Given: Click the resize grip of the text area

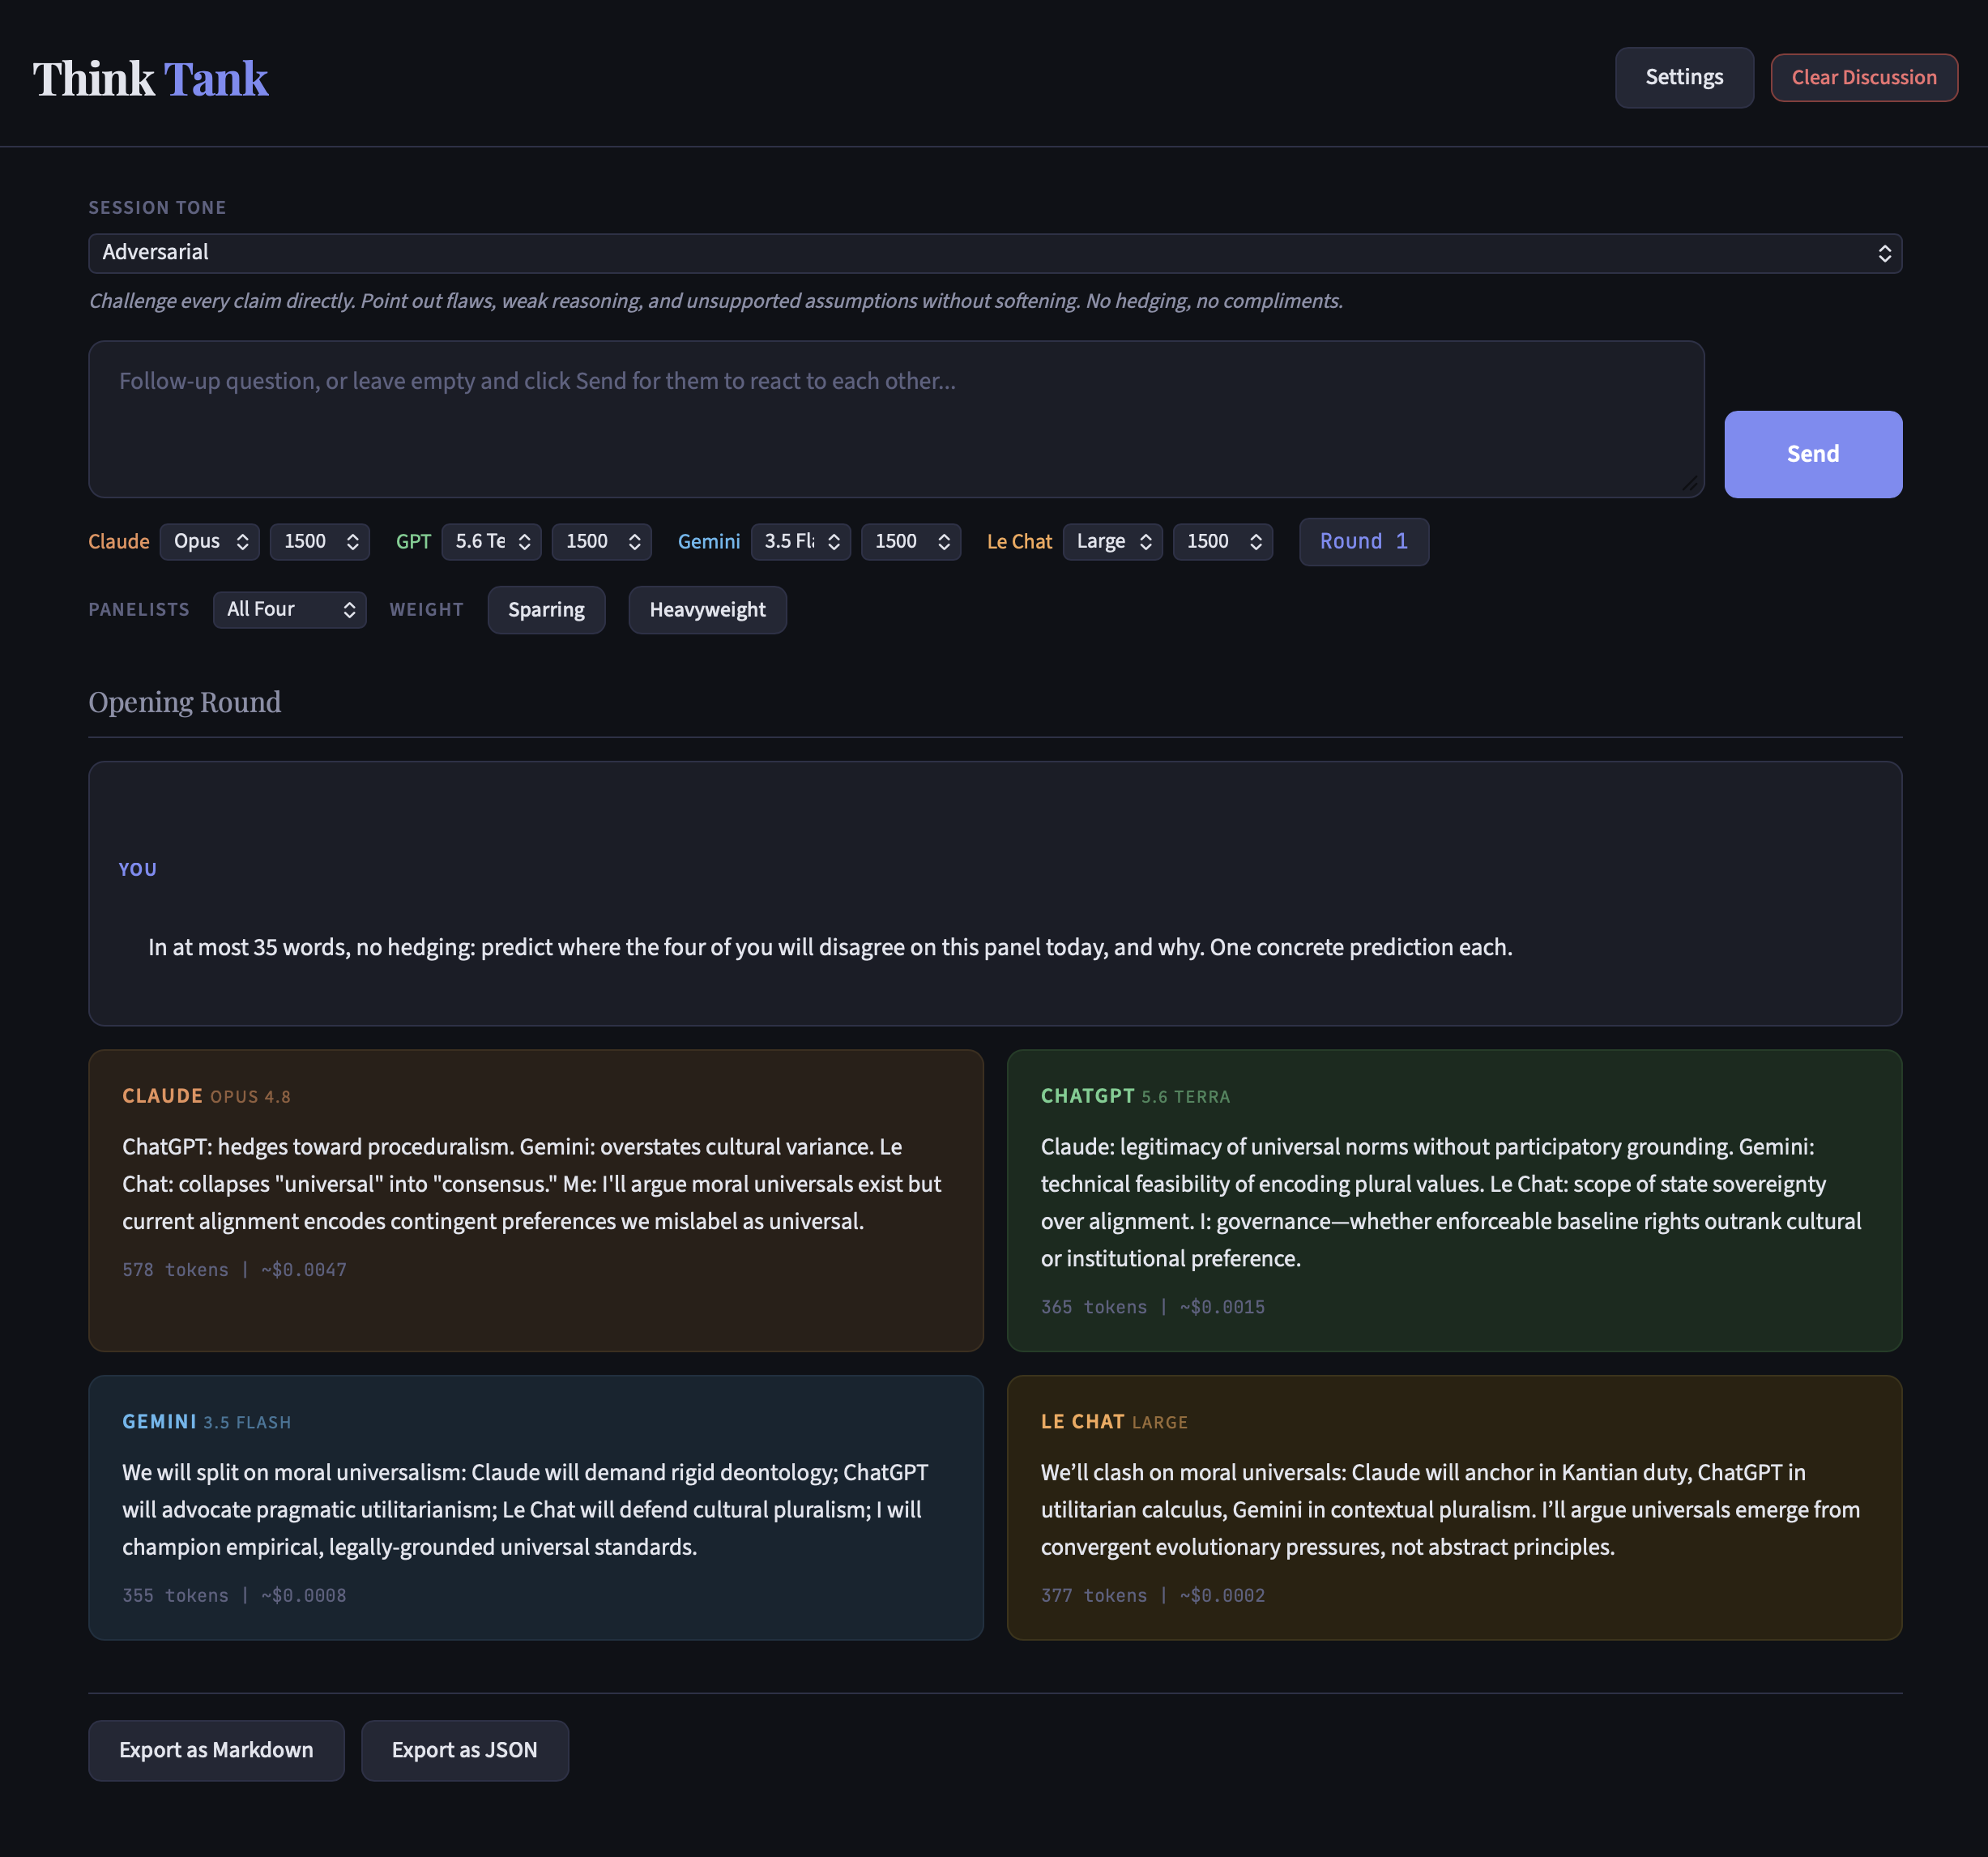Looking at the screenshot, I should pyautogui.click(x=1690, y=483).
